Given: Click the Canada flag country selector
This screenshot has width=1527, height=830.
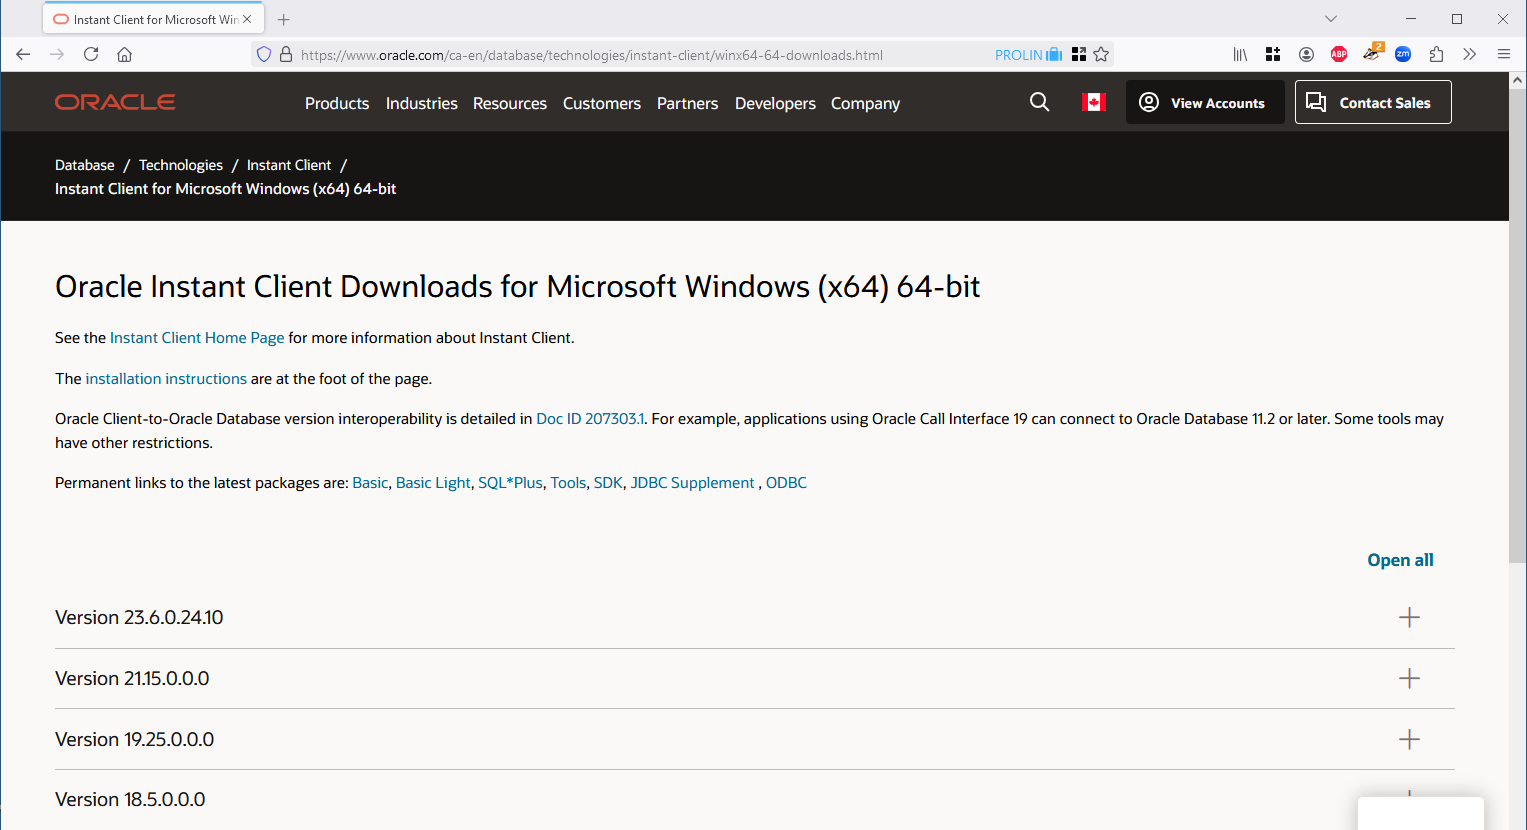Looking at the screenshot, I should point(1093,102).
